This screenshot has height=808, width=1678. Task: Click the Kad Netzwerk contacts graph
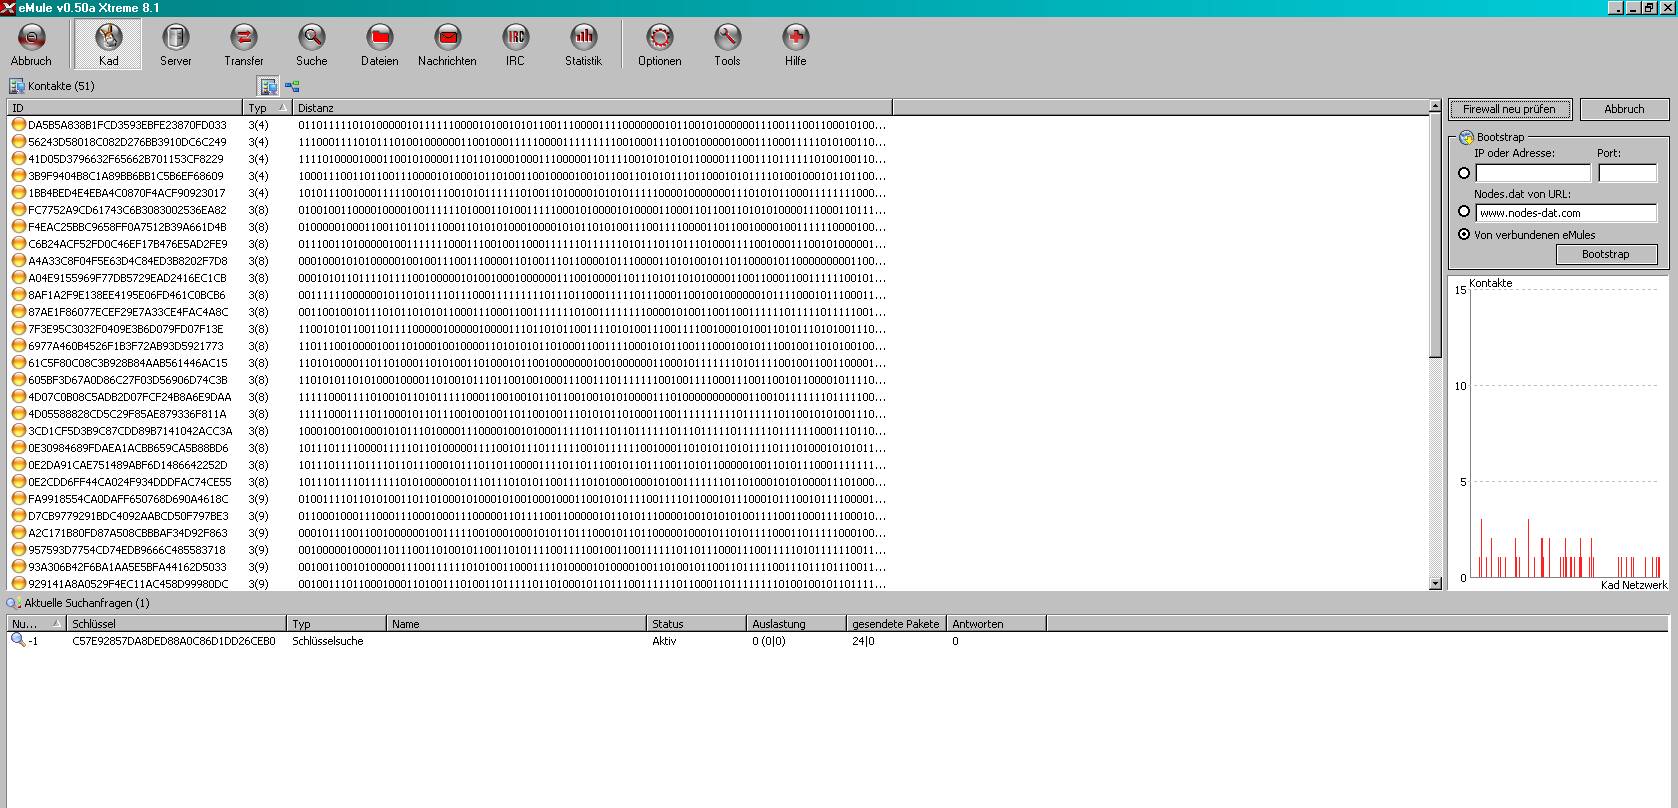click(1558, 434)
